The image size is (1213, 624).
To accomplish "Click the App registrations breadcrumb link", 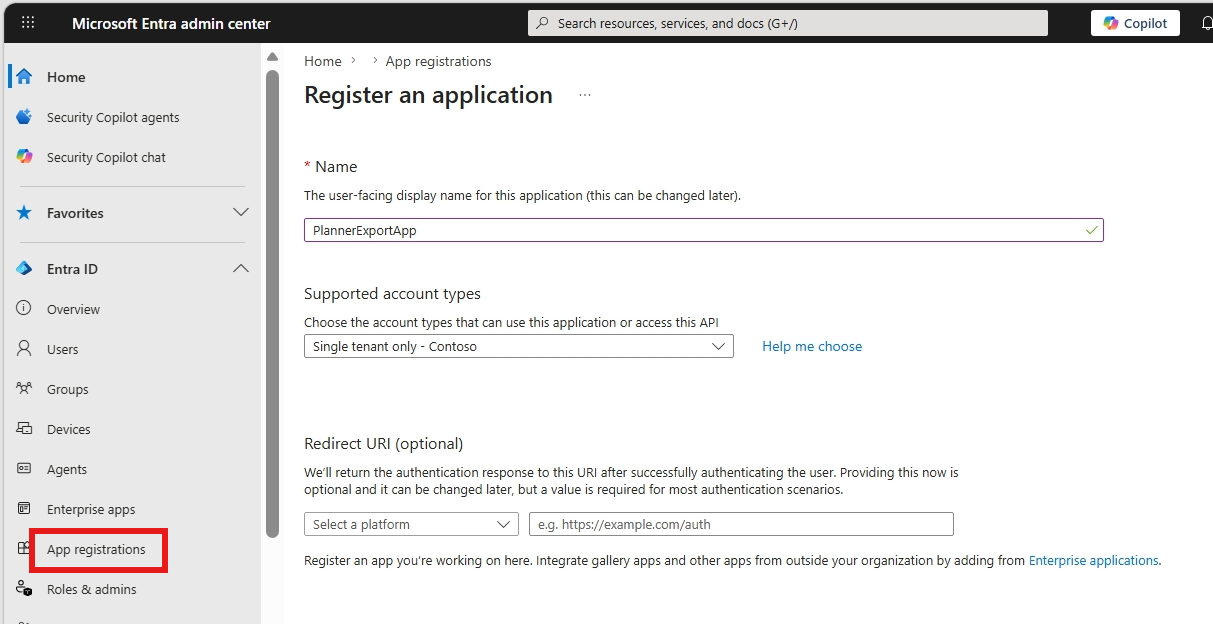I will pos(439,61).
